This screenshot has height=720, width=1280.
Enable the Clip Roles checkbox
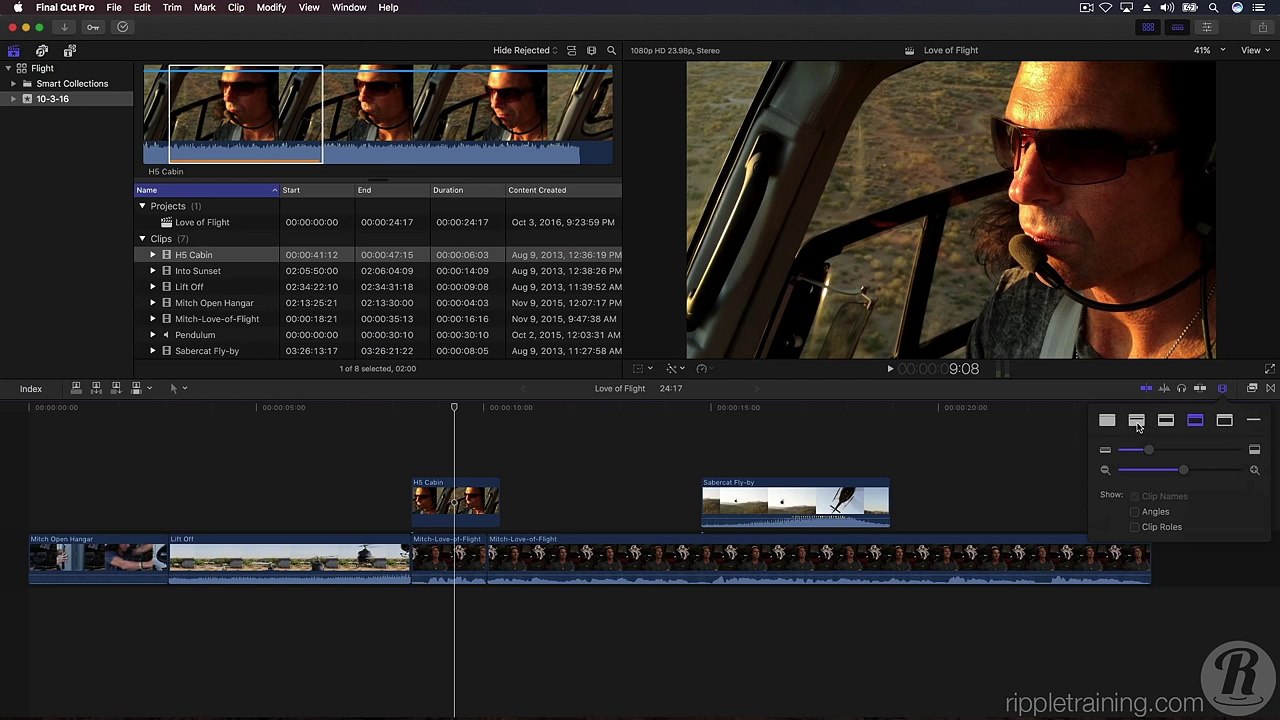pyautogui.click(x=1134, y=527)
